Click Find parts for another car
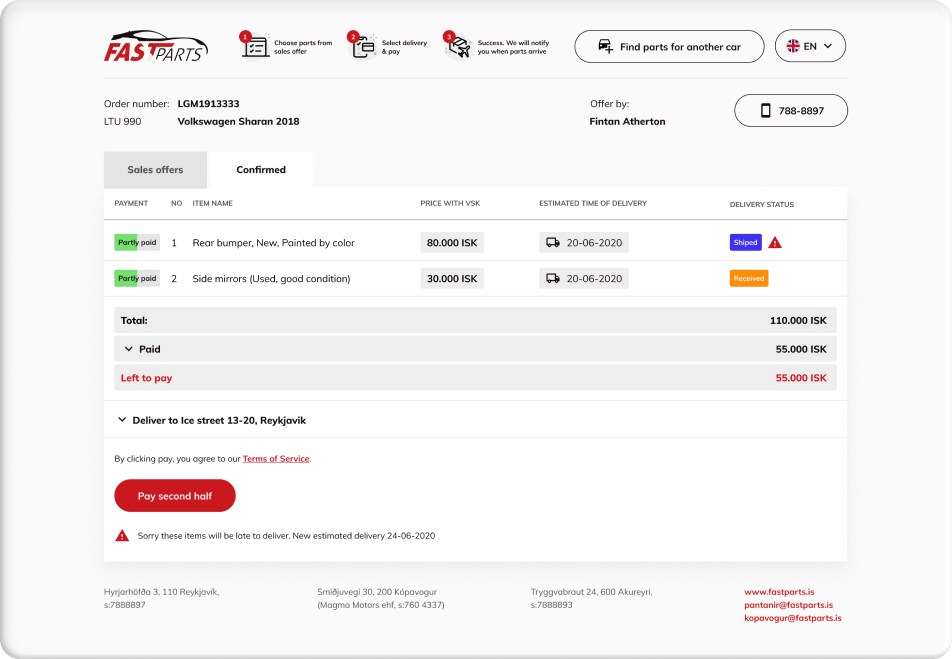This screenshot has width=952, height=659. [x=669, y=46]
